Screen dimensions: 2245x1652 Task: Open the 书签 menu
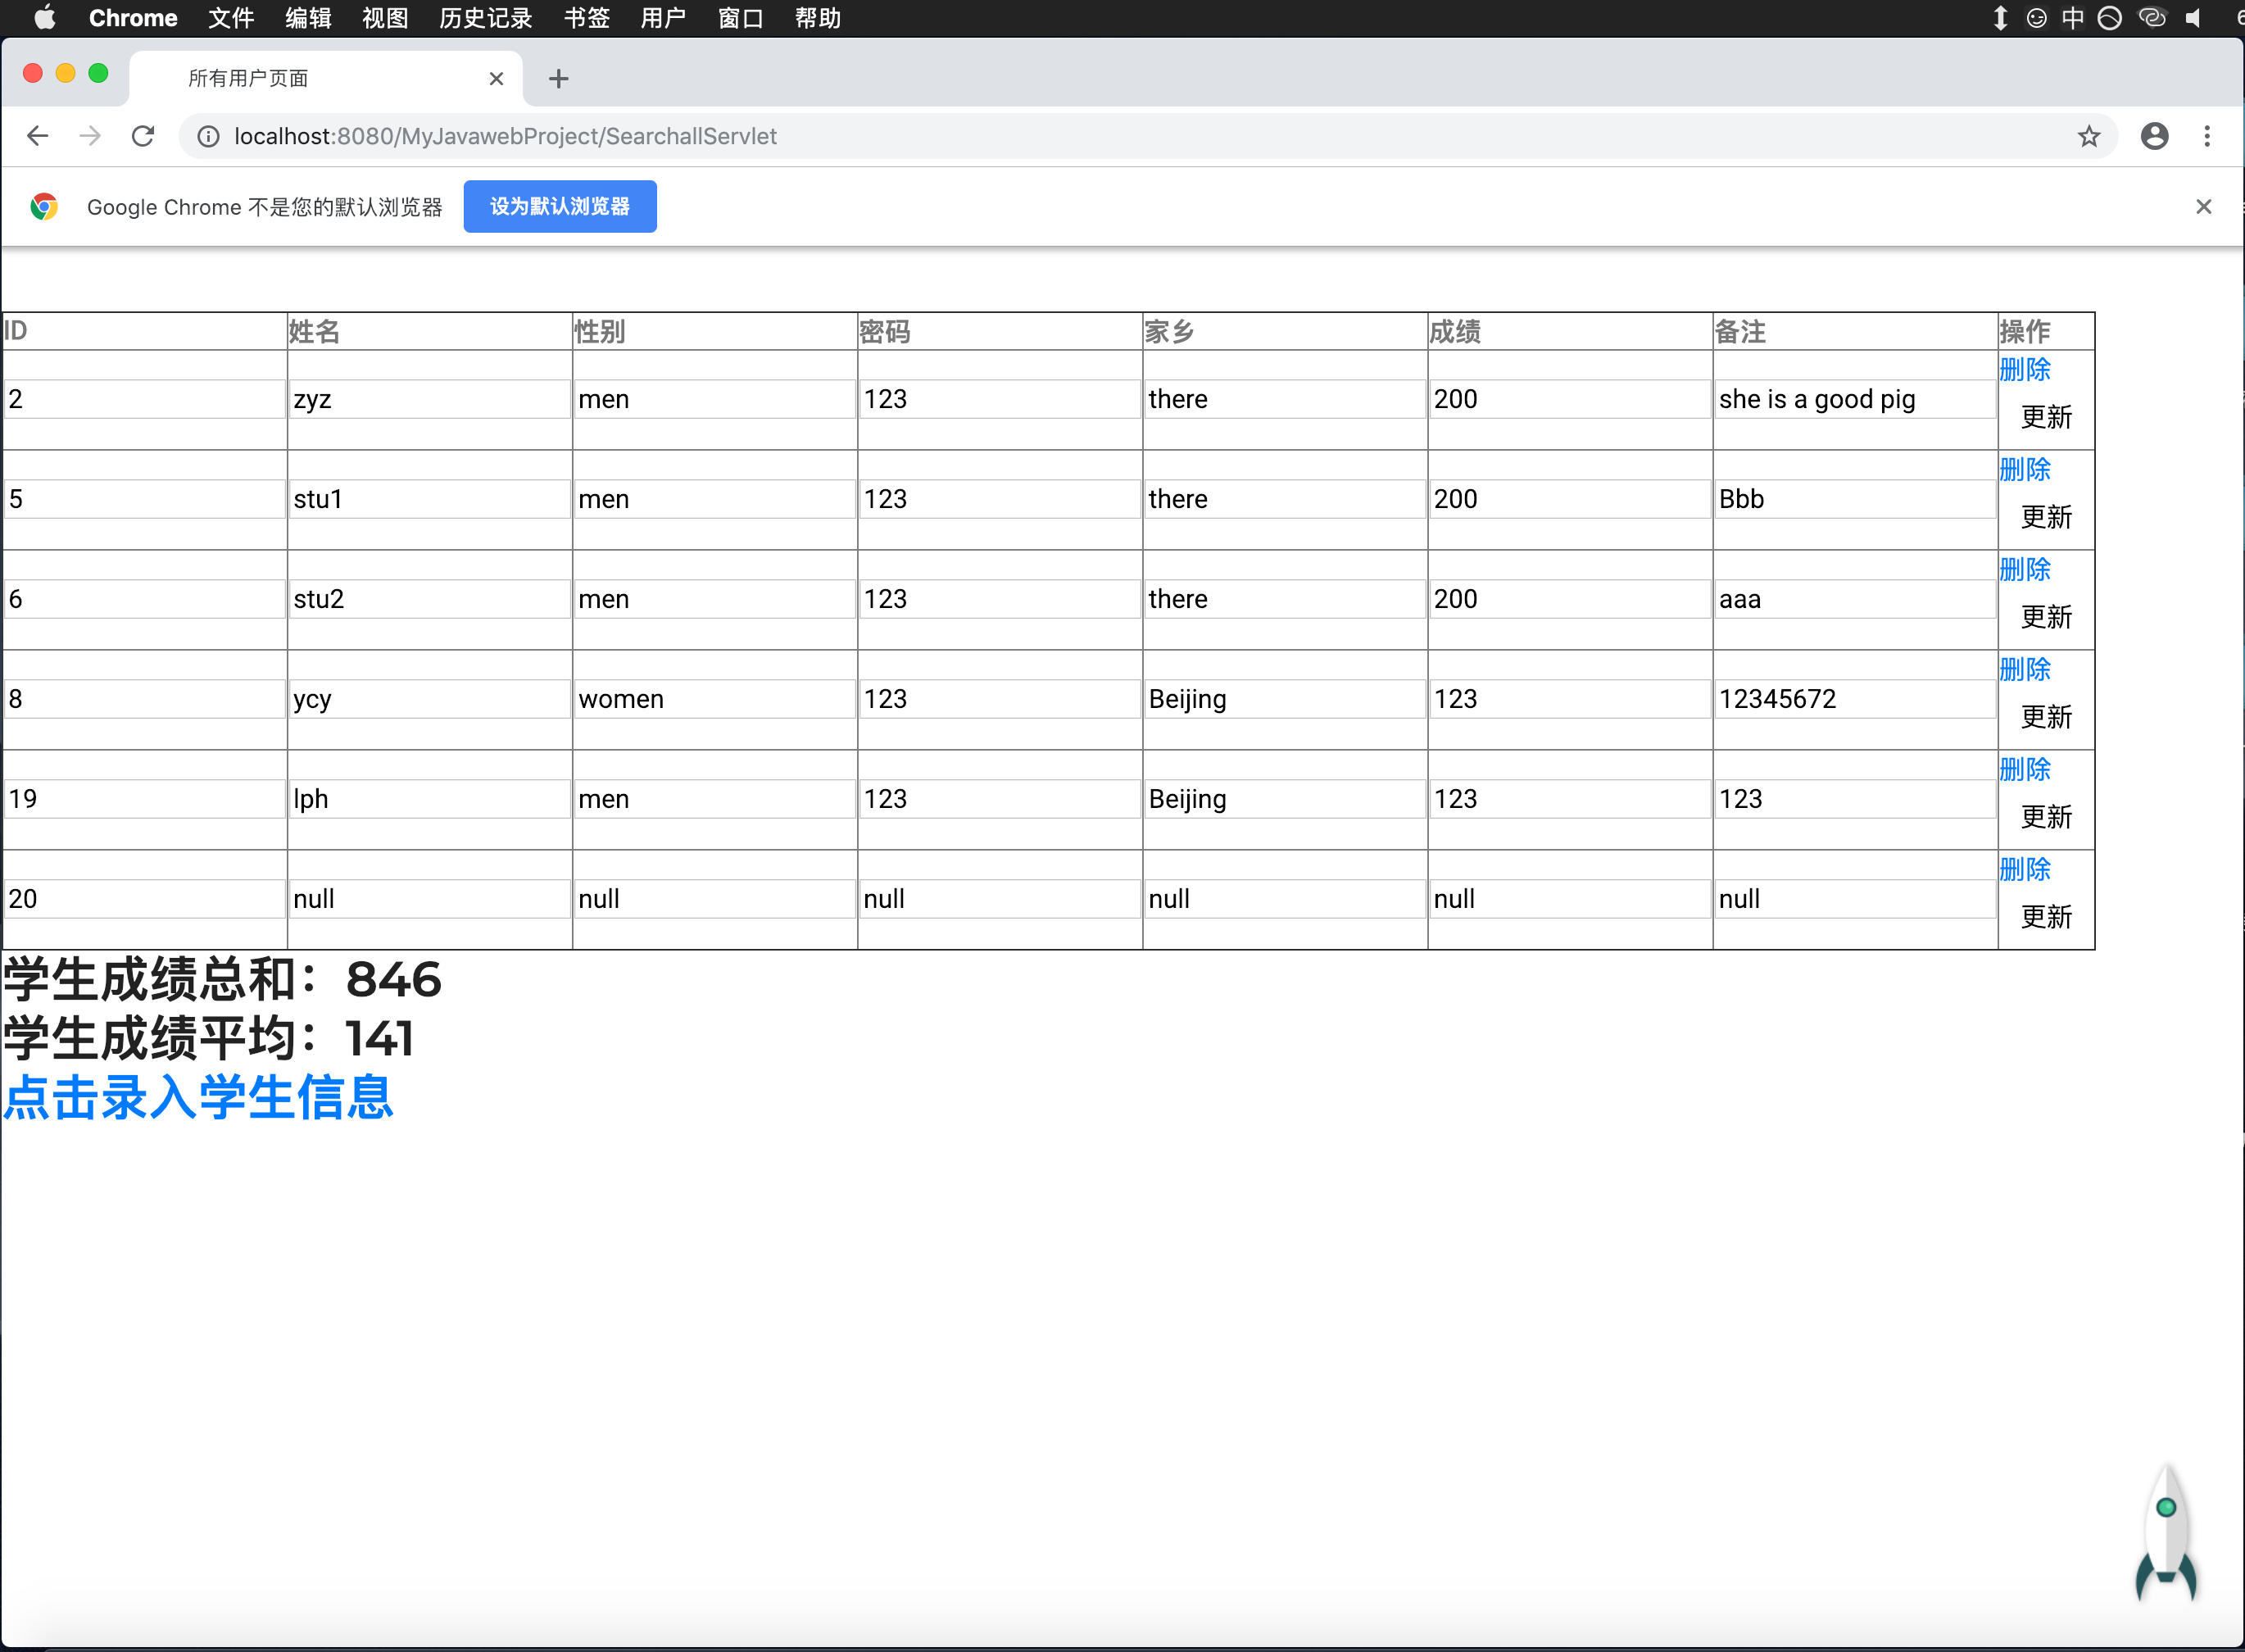tap(586, 18)
